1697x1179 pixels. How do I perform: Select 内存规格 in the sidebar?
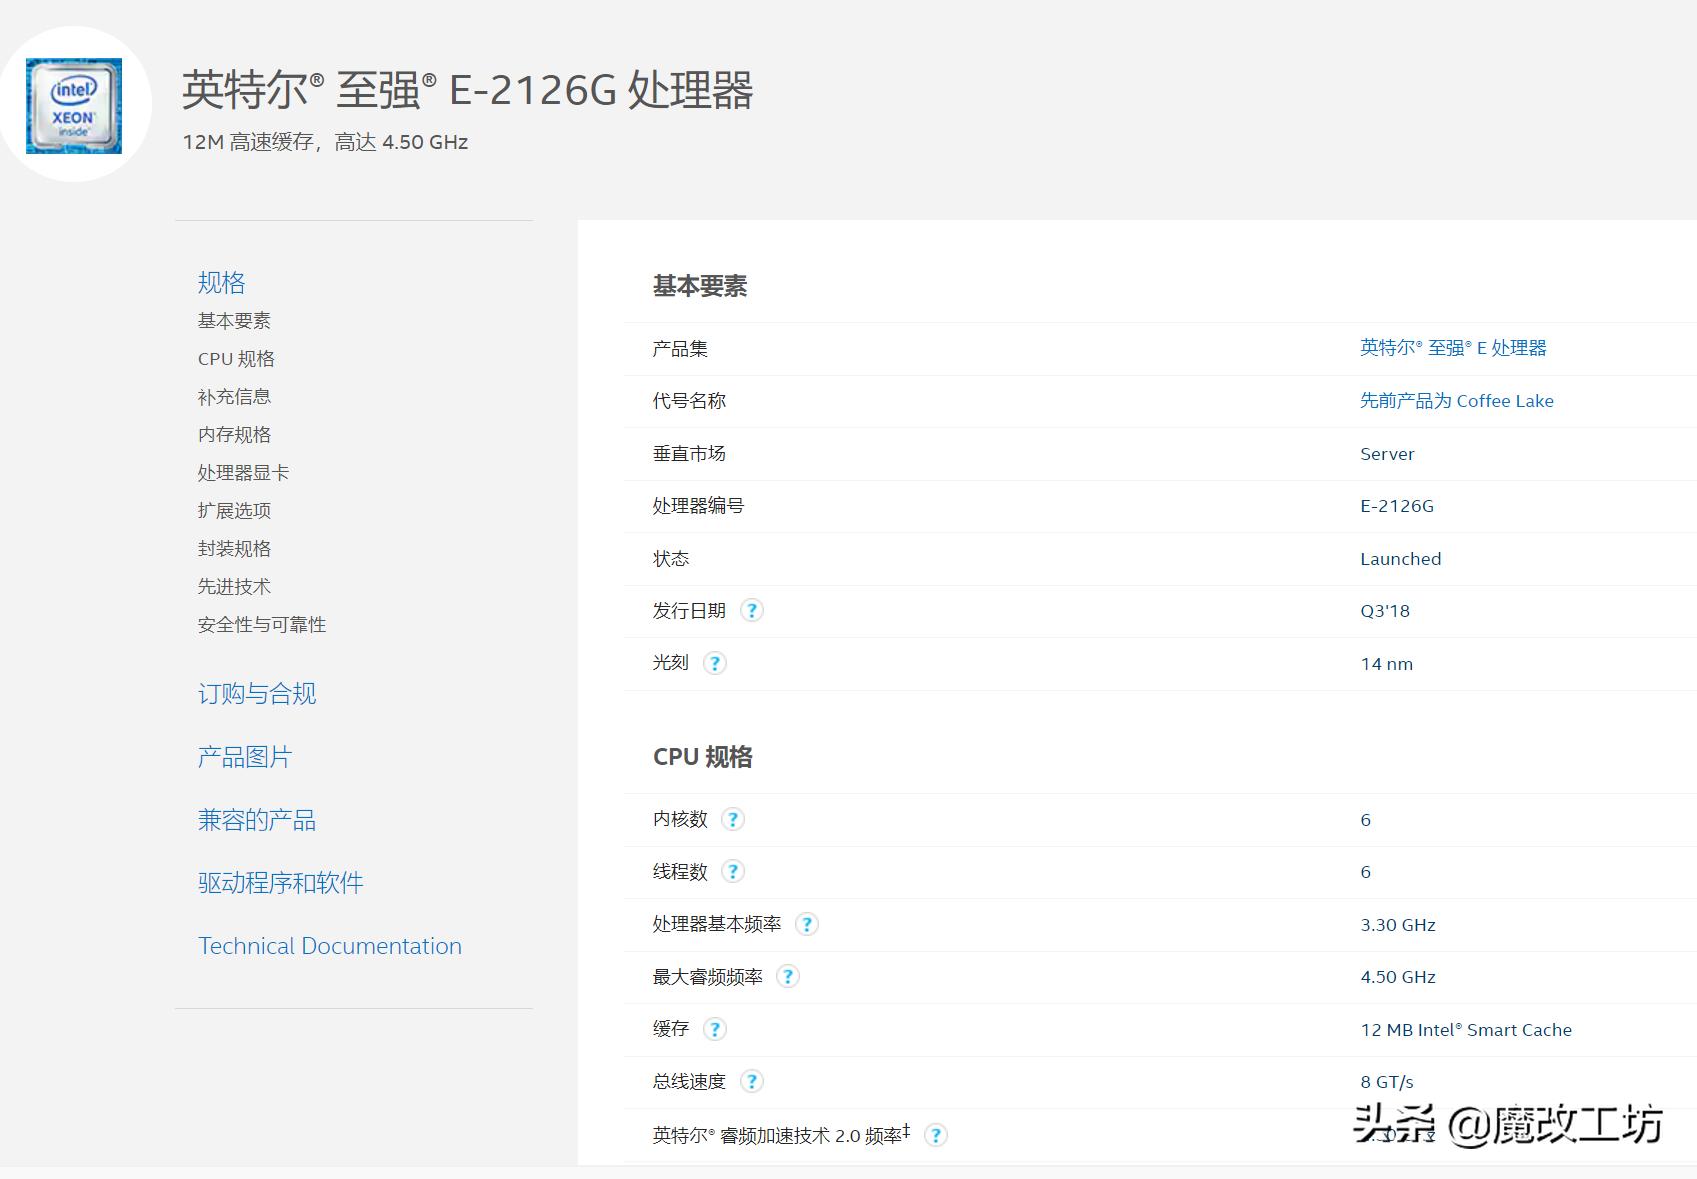pyautogui.click(x=235, y=434)
